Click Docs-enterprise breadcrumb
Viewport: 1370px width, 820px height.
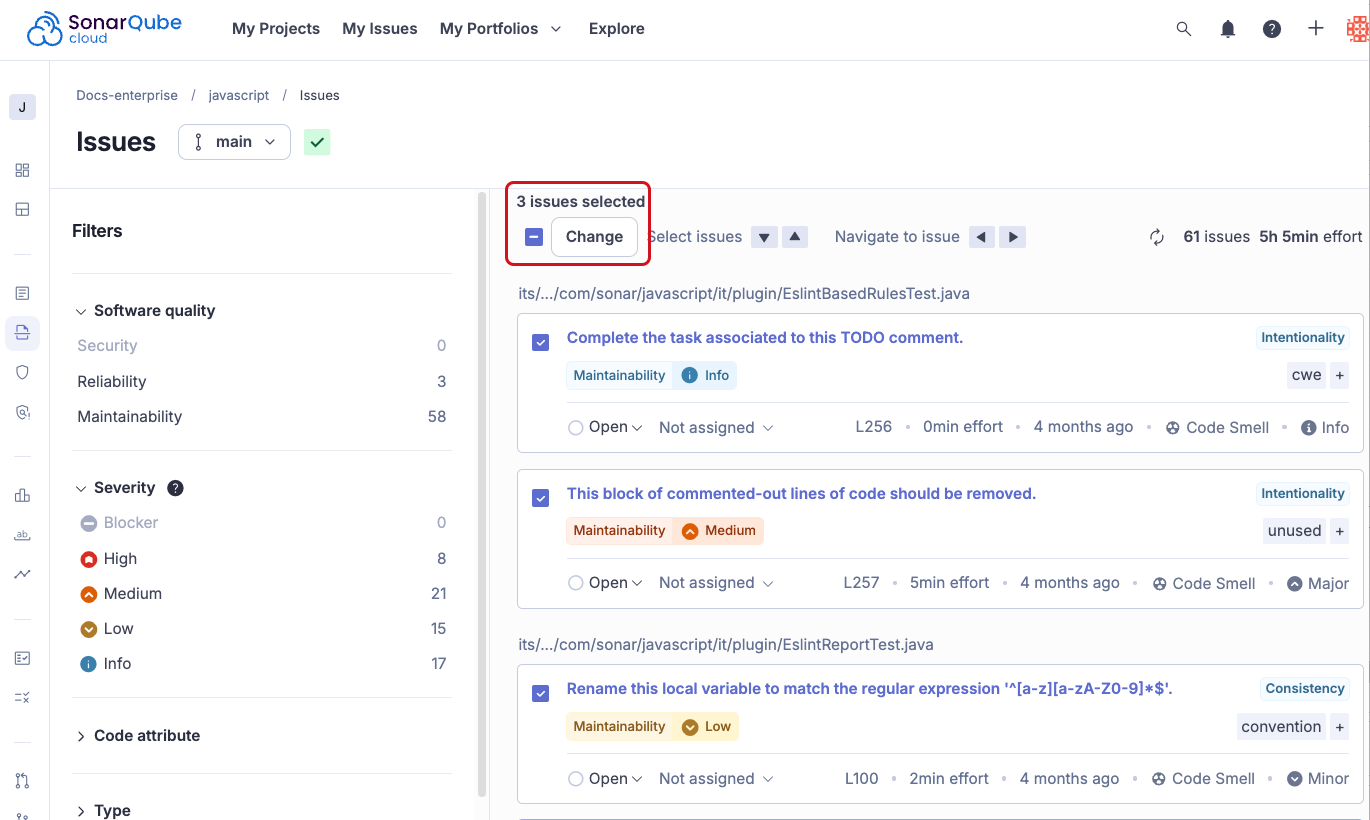pyautogui.click(x=127, y=96)
